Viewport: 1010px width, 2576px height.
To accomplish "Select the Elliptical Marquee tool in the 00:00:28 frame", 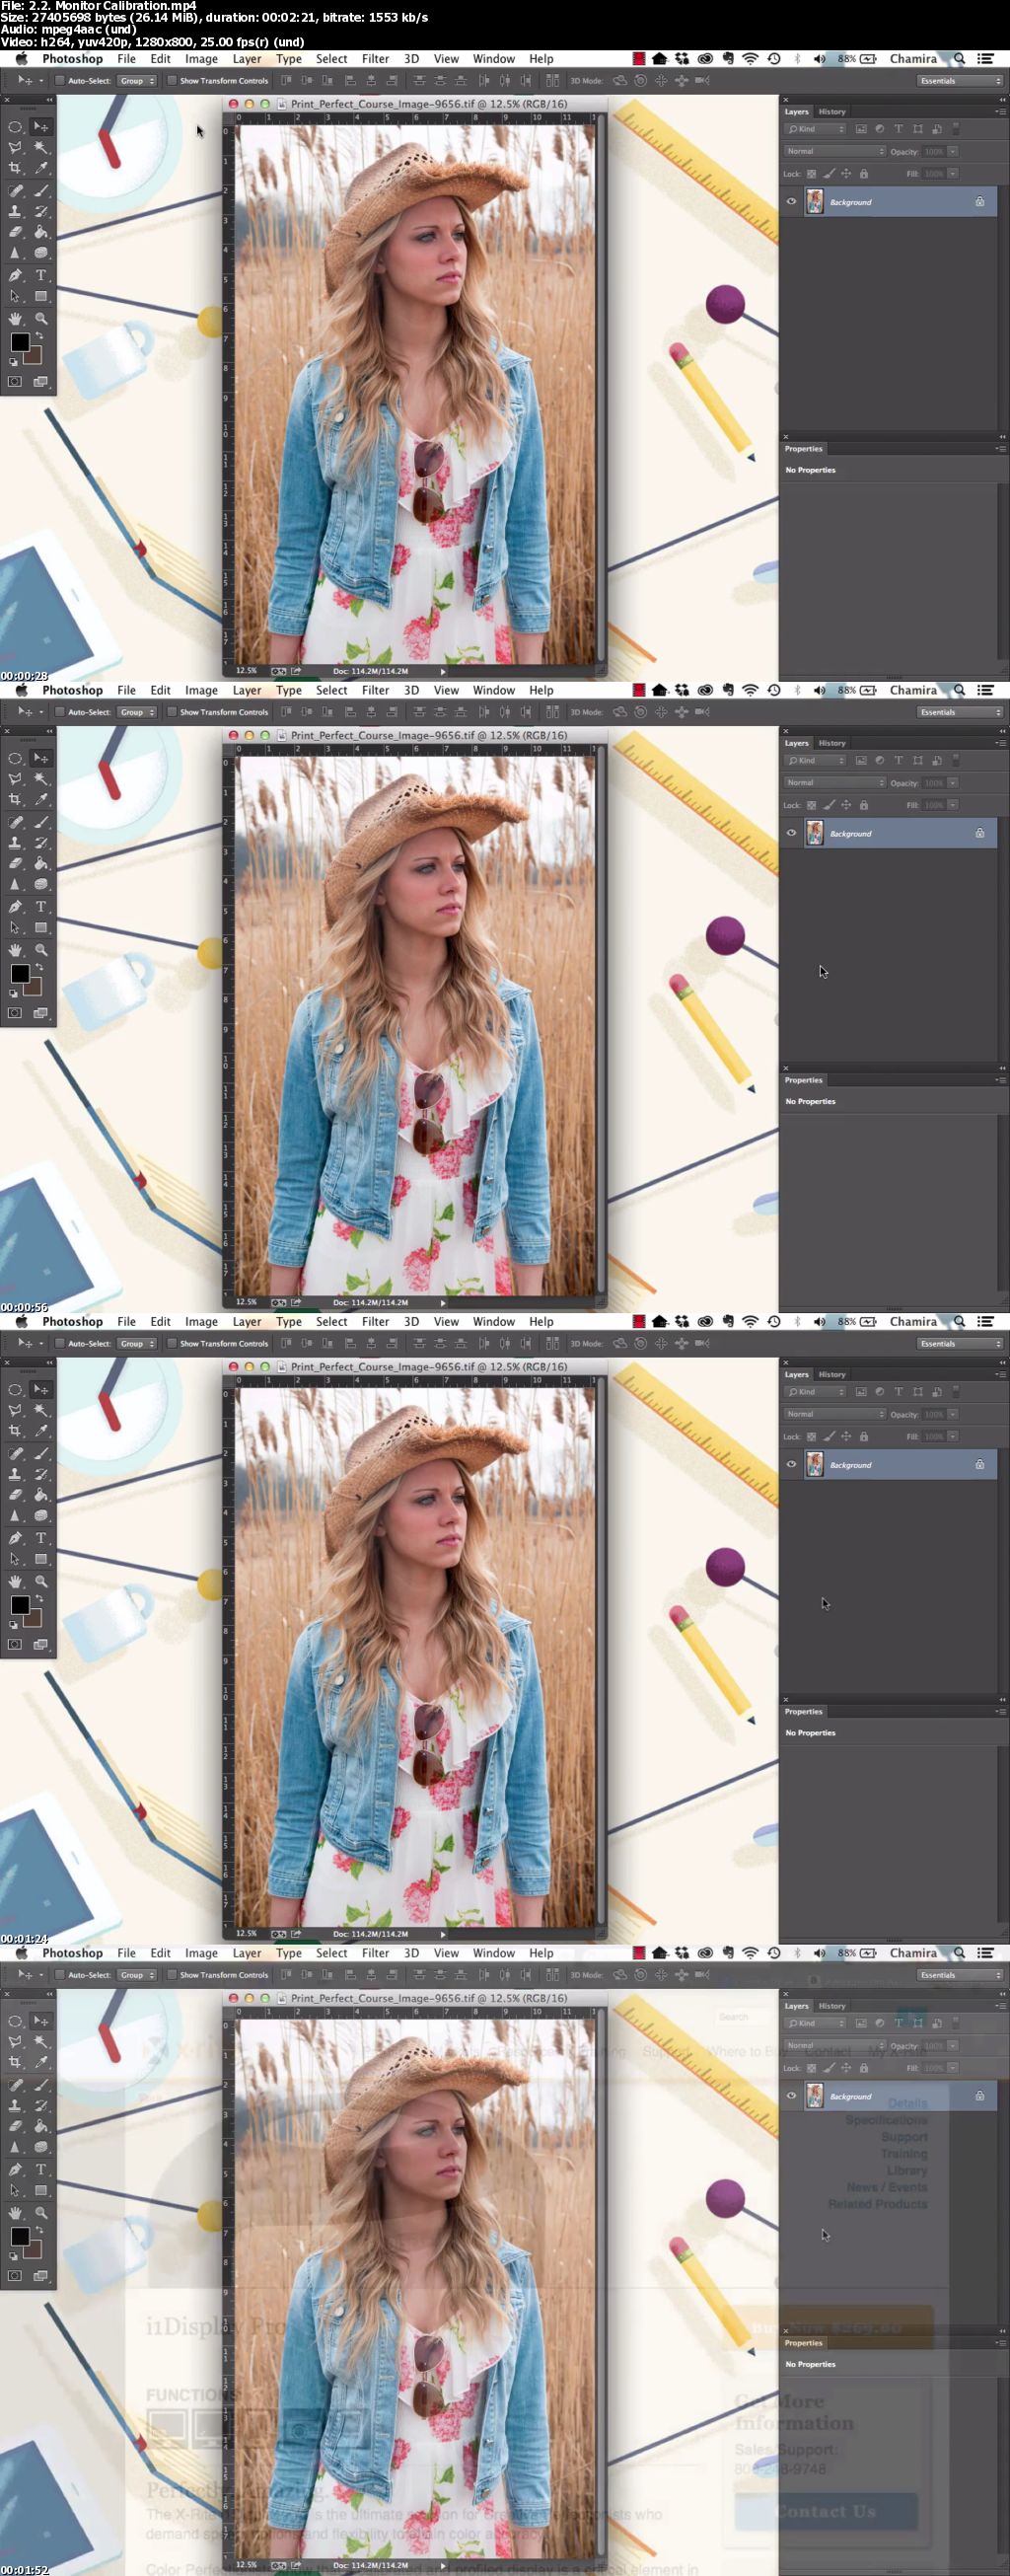I will [15, 127].
